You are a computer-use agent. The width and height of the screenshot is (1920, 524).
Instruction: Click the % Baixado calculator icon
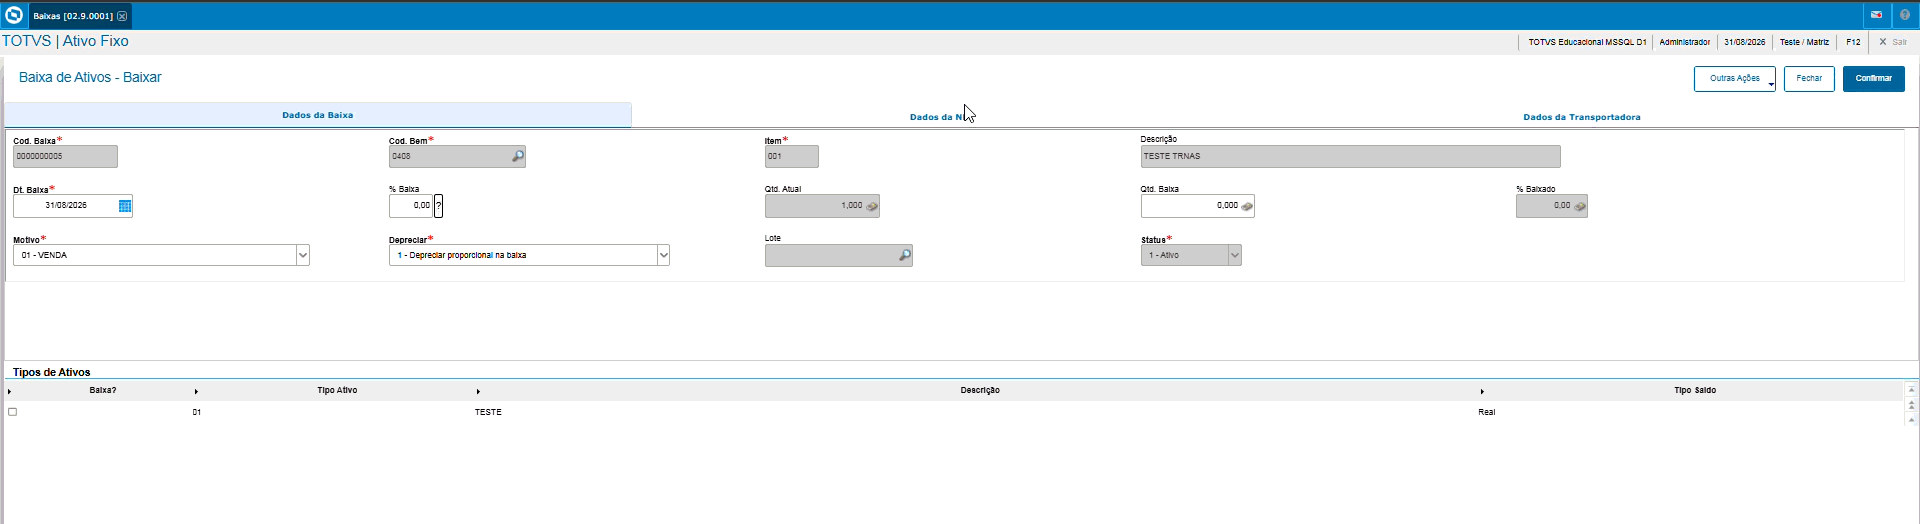1580,206
